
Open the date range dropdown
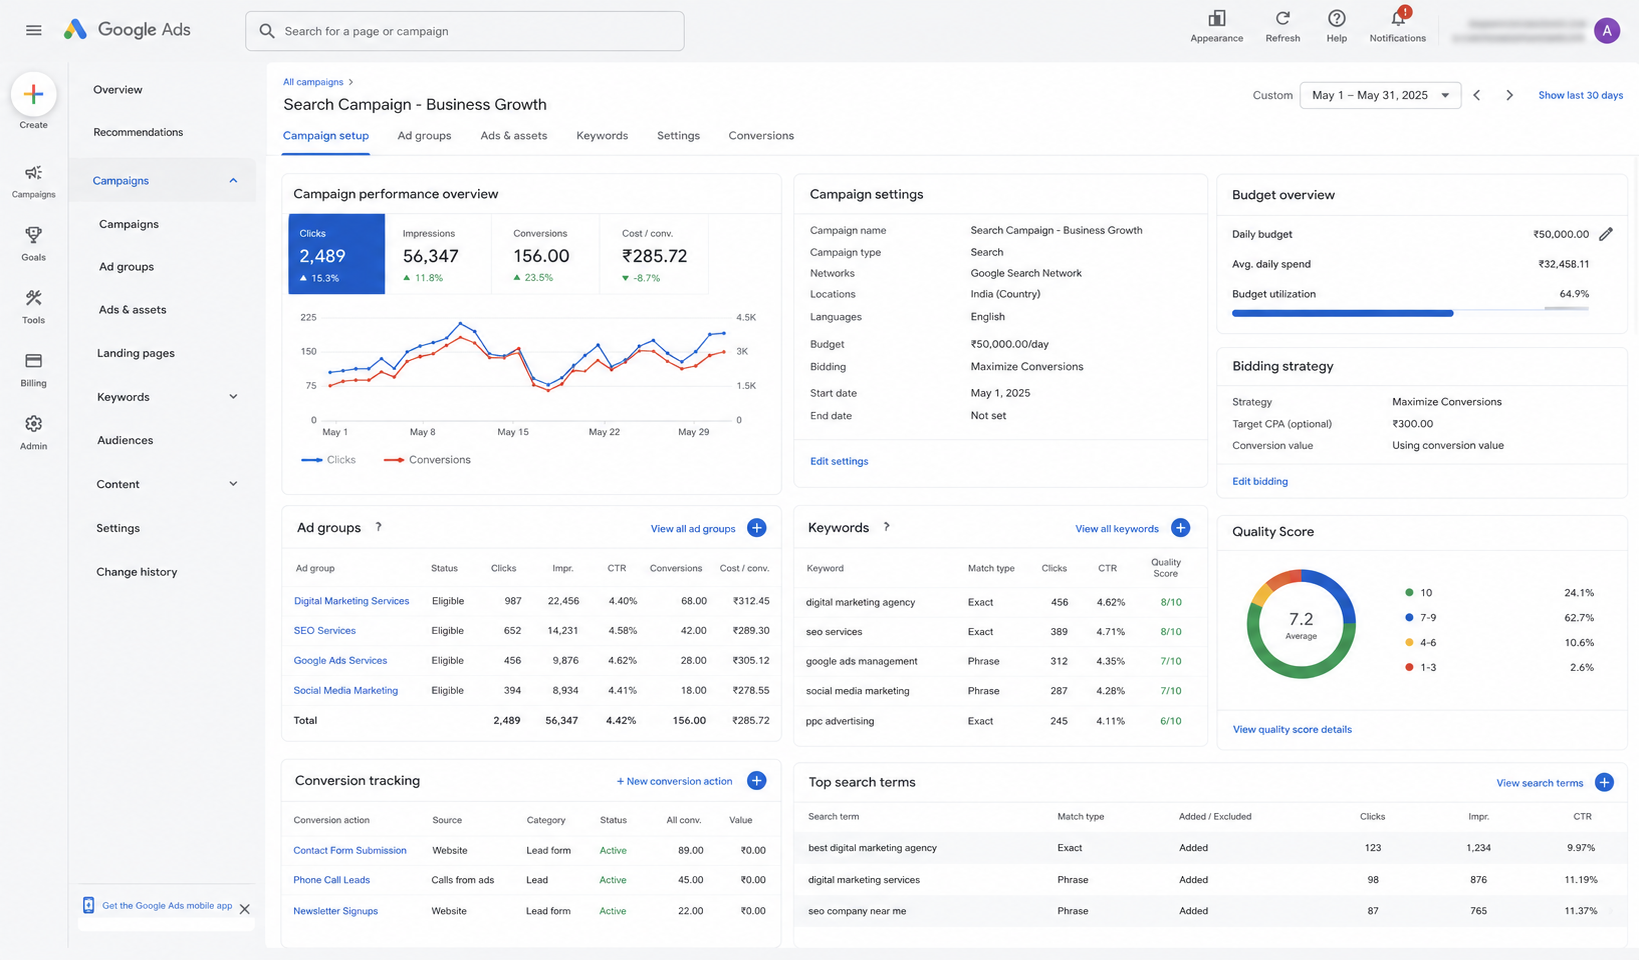(x=1380, y=95)
